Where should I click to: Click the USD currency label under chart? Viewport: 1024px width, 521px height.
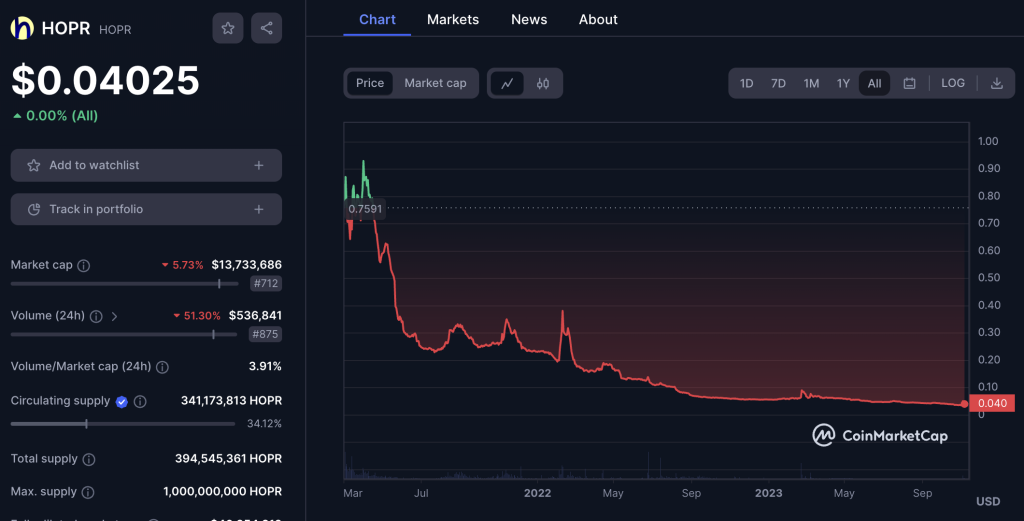(x=988, y=501)
